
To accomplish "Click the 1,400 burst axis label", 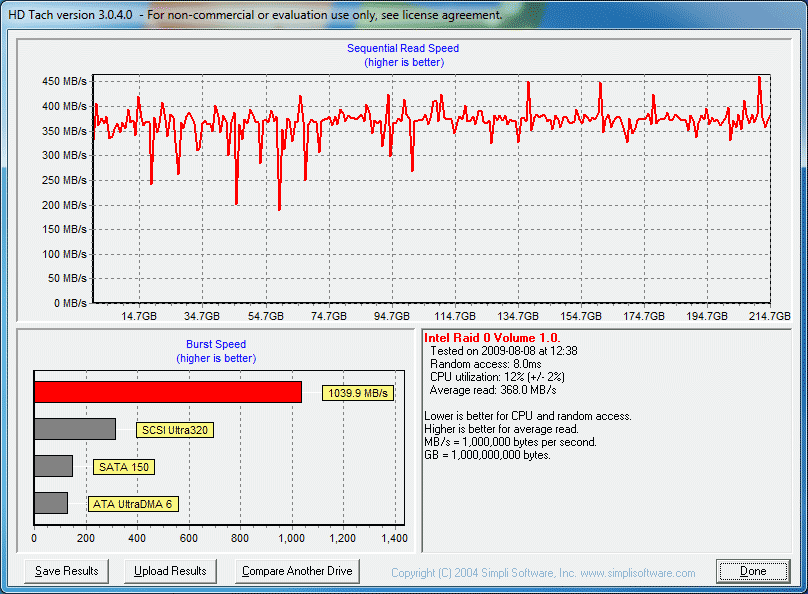I will [x=395, y=538].
